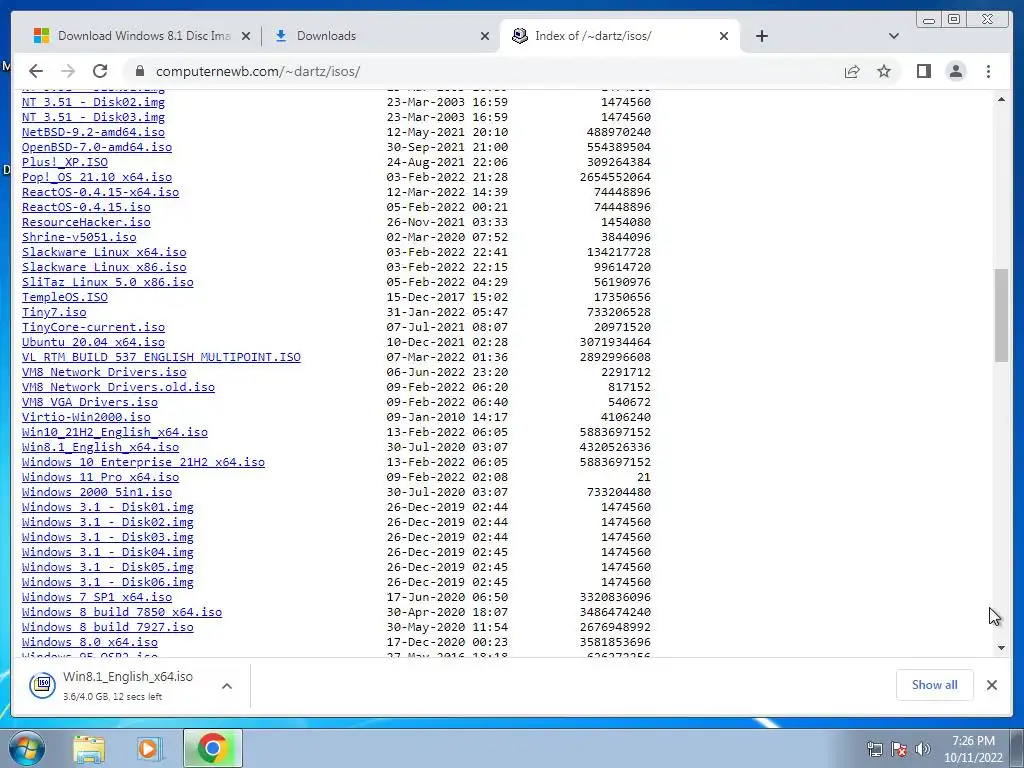The image size is (1024, 768).
Task: Open VM8_Network_Drivers.old.iso link
Action: point(118,387)
